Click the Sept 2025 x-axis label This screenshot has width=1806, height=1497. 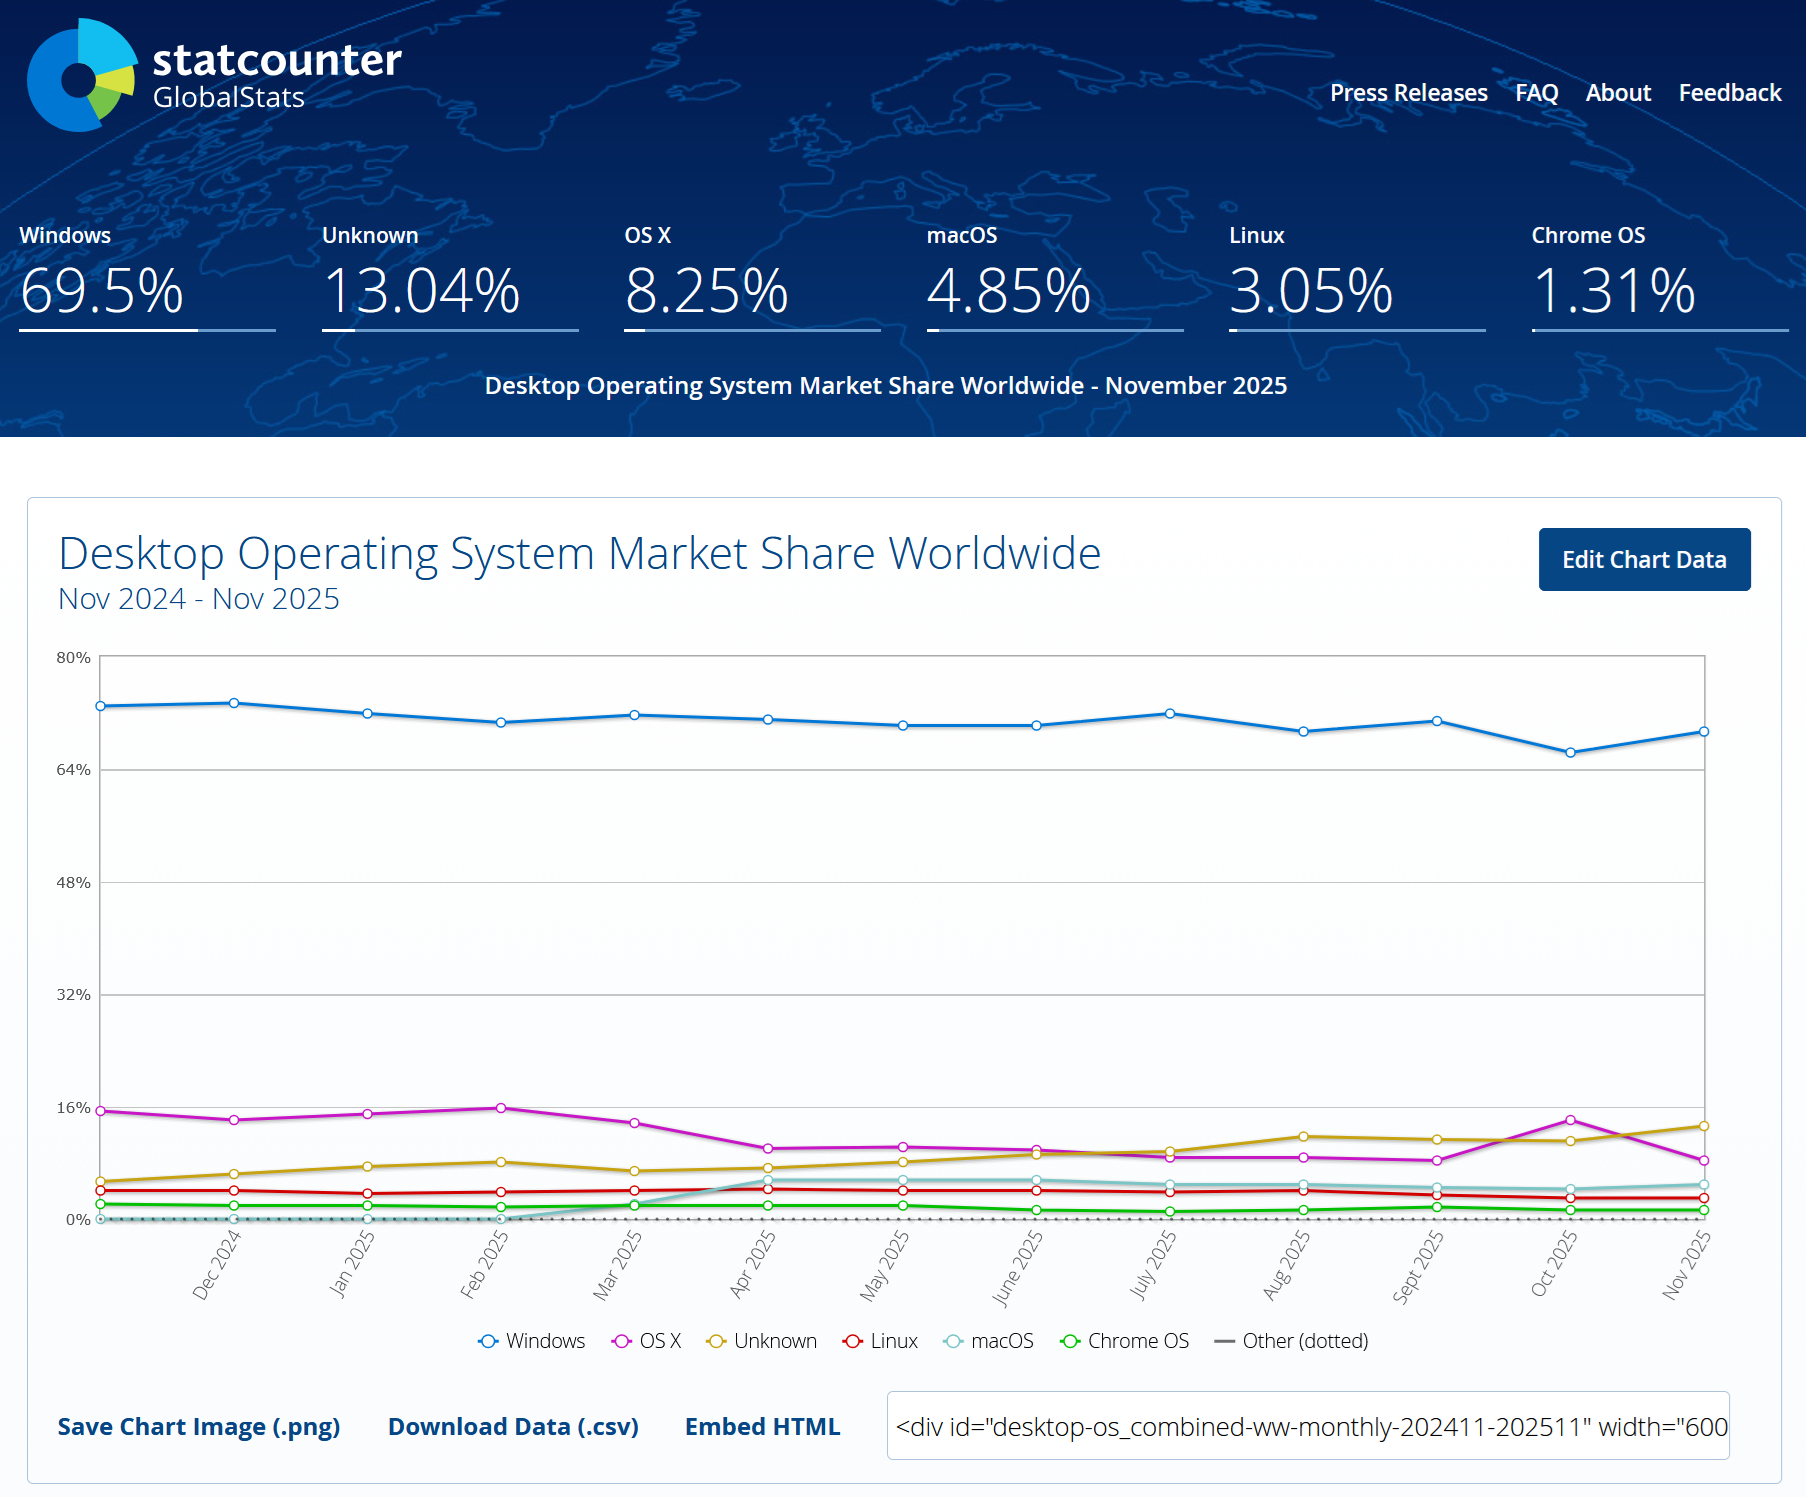click(x=1419, y=1267)
